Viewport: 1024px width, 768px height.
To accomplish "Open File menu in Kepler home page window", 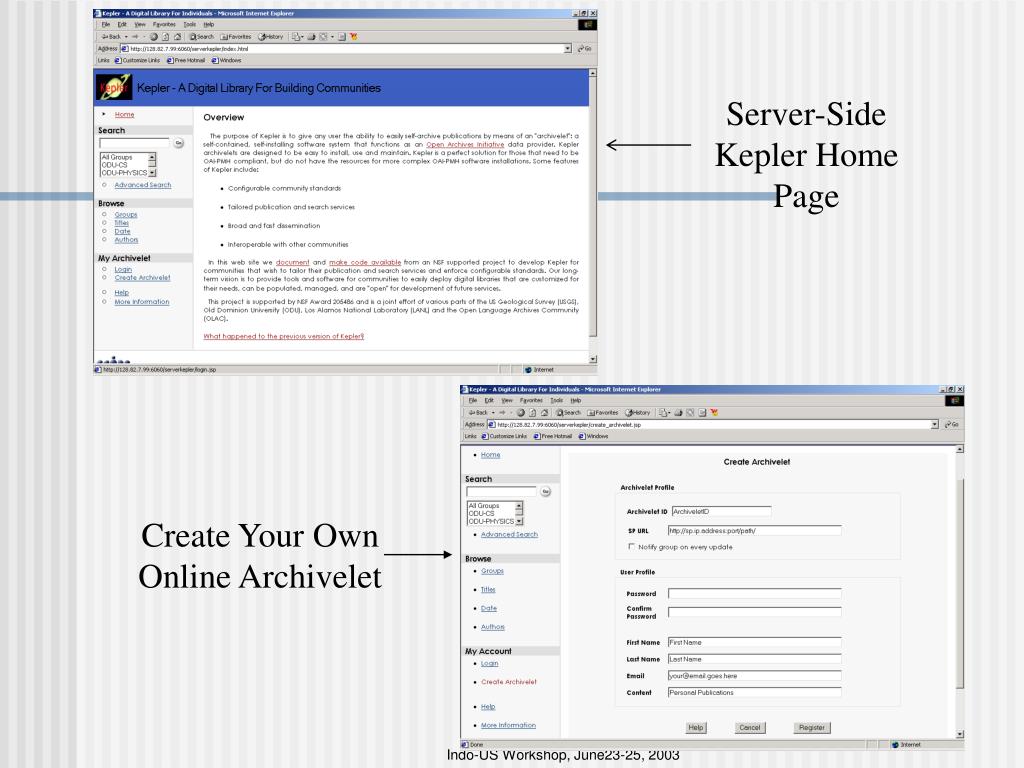I will click(106, 25).
